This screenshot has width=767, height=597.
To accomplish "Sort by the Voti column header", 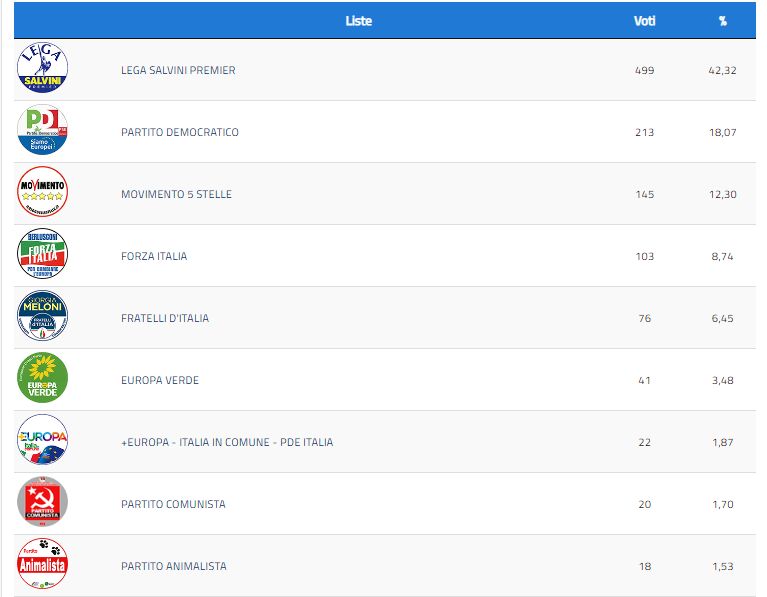I will [x=644, y=21].
